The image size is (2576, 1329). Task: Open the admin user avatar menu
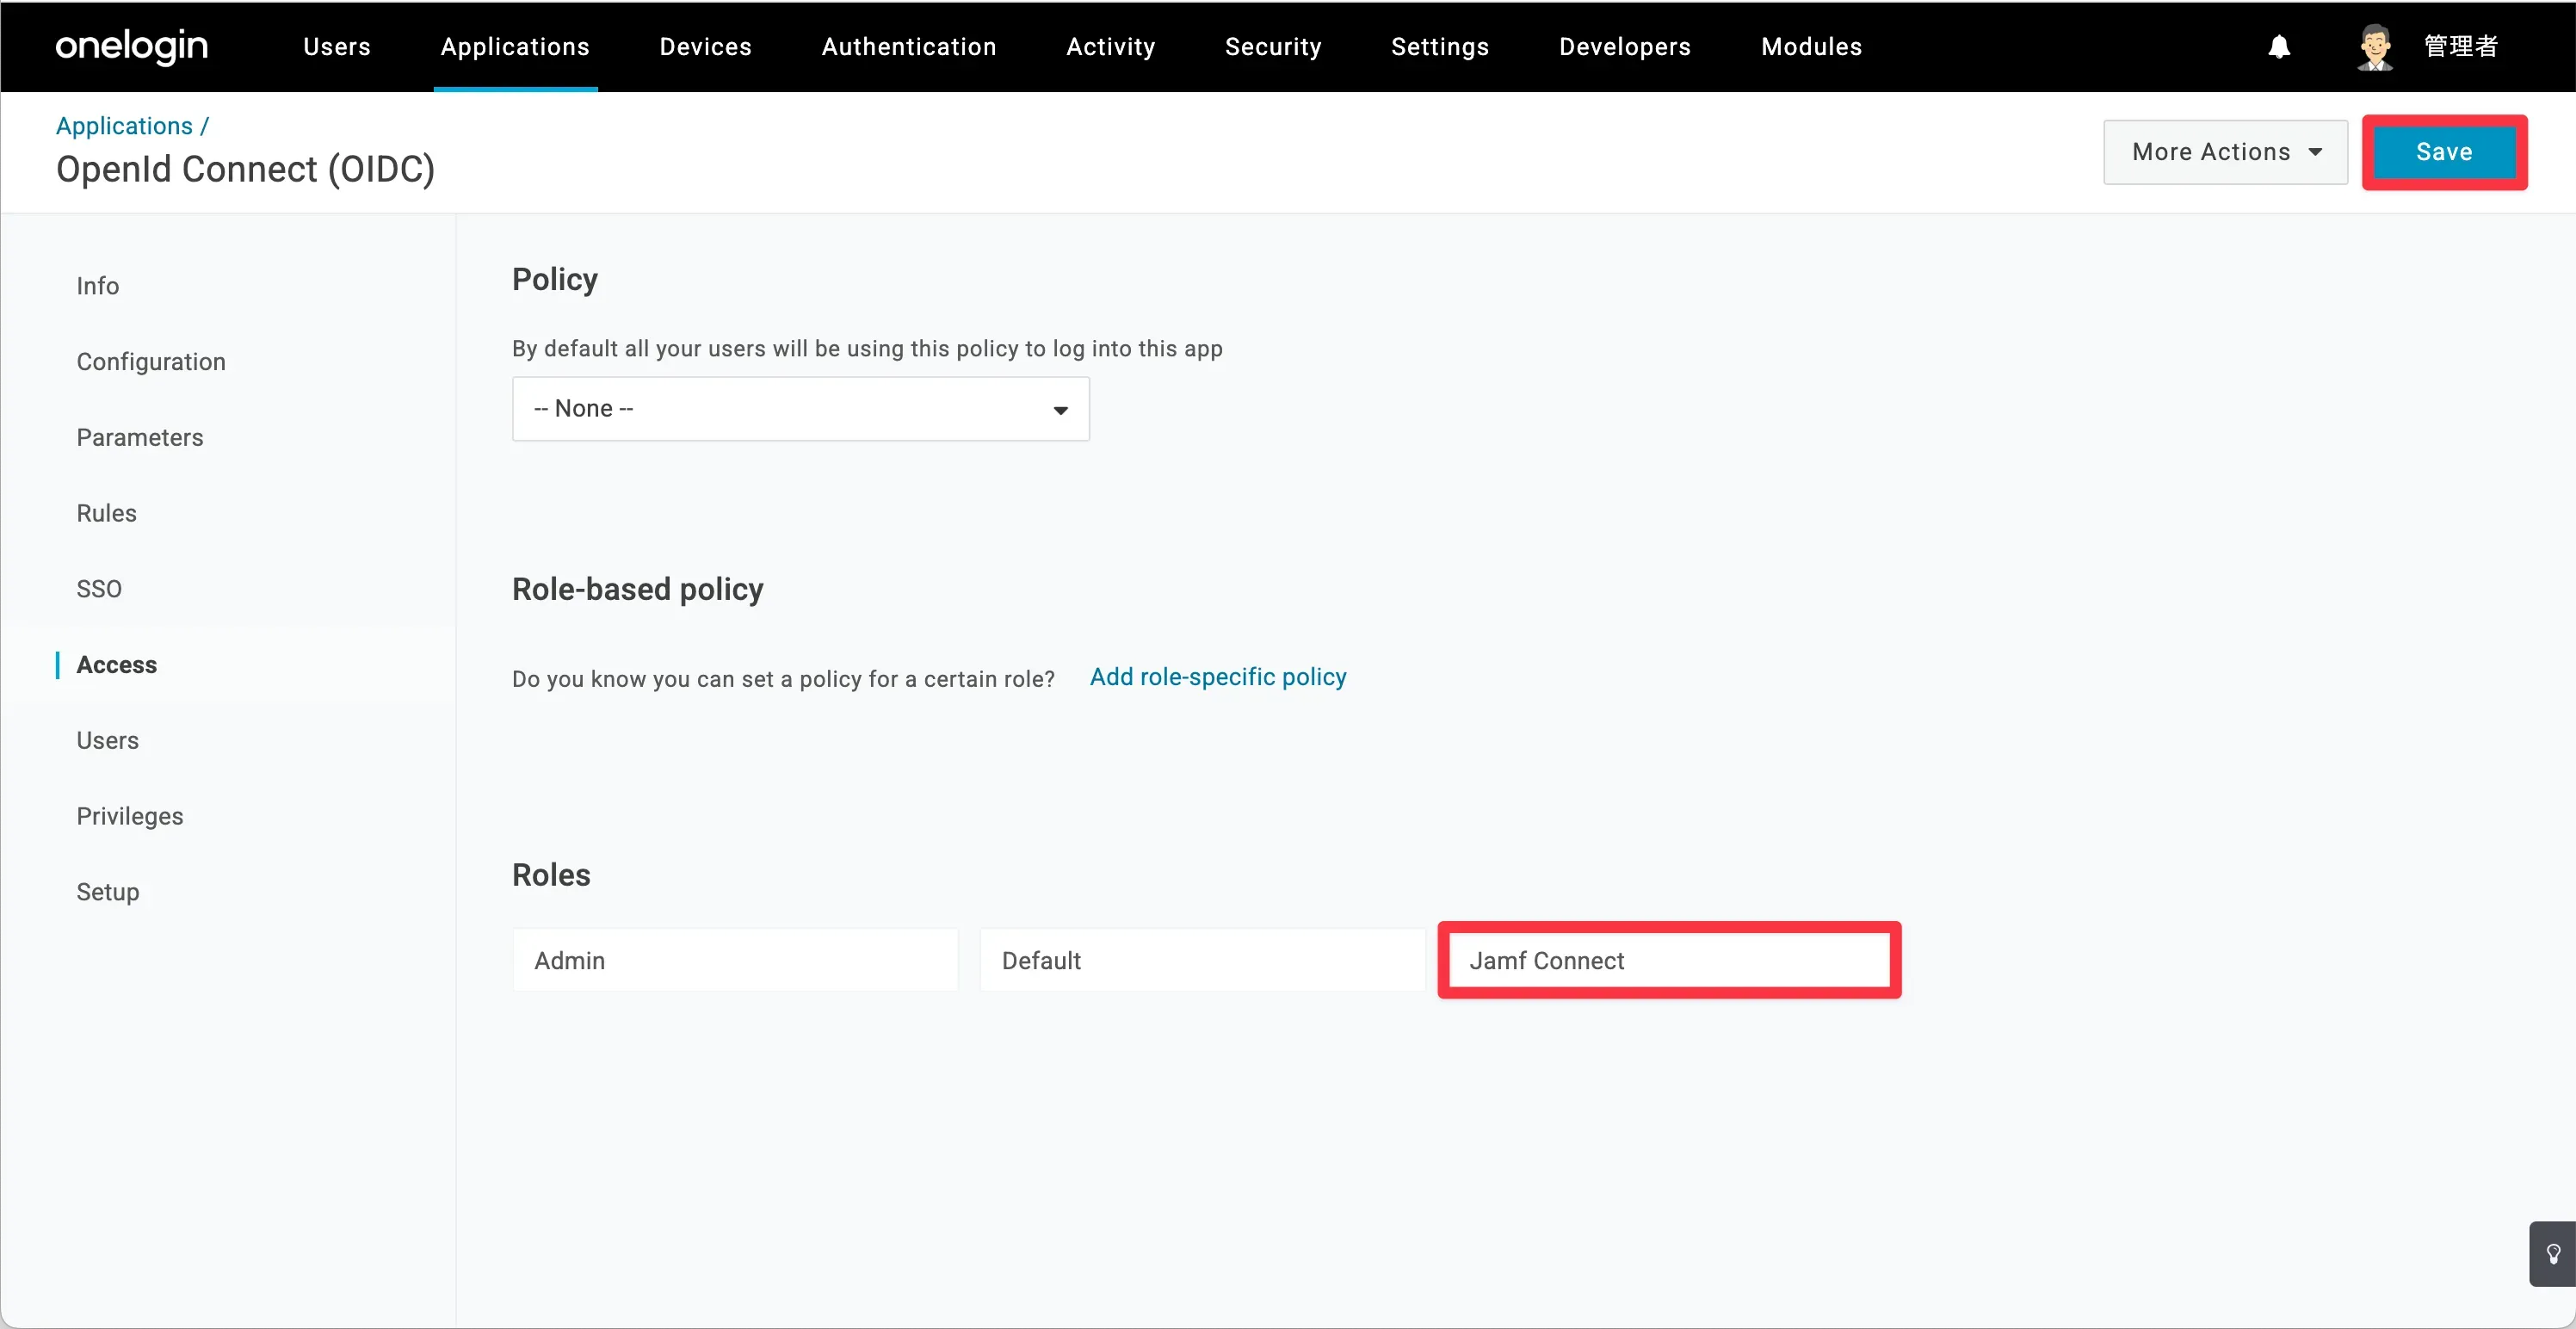(2375, 47)
